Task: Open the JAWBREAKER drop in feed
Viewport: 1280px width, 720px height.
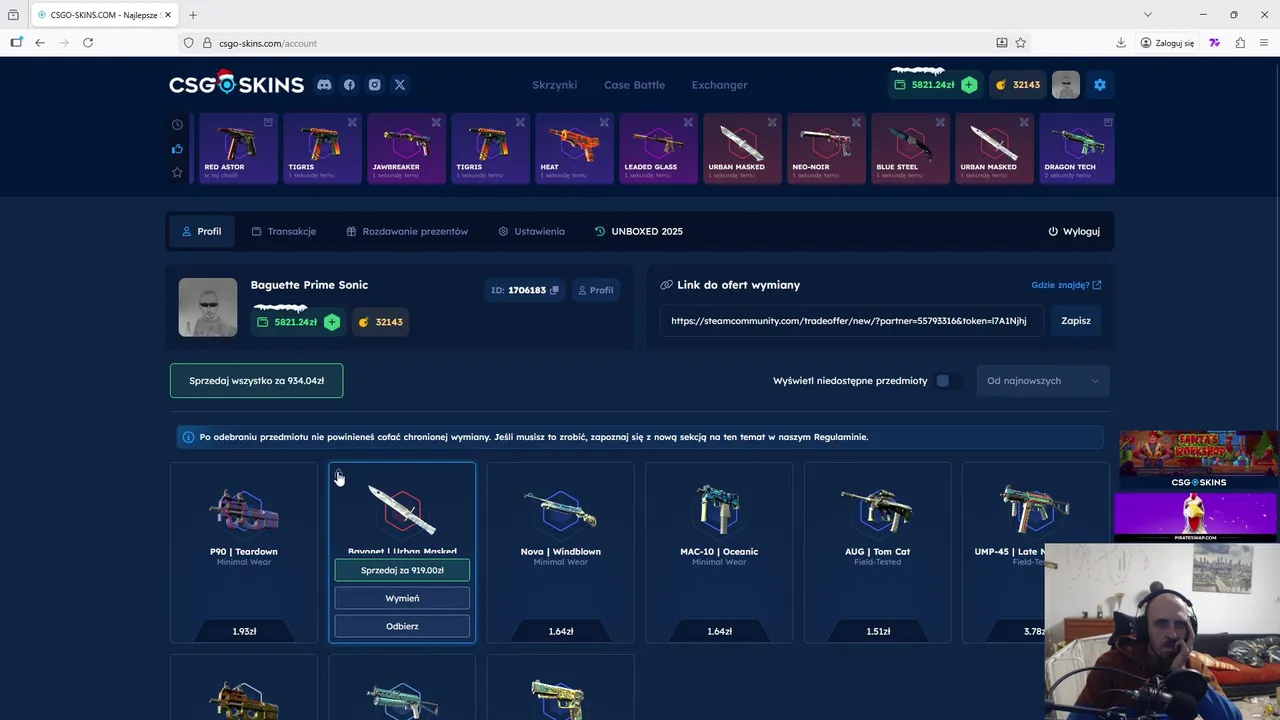Action: point(407,149)
